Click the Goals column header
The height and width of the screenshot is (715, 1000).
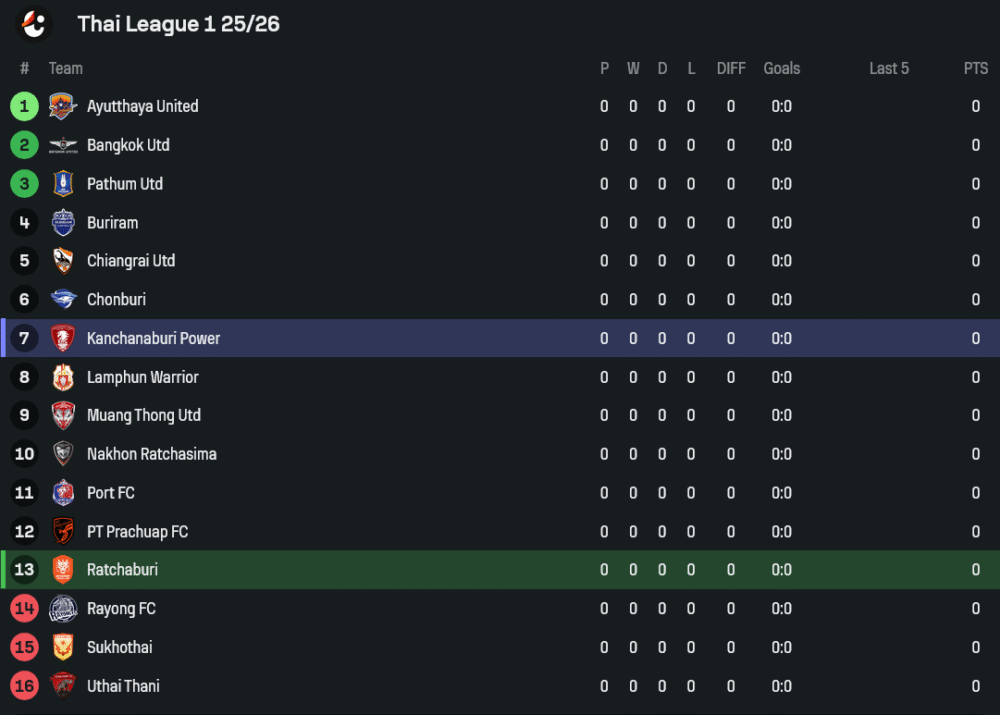coord(782,68)
